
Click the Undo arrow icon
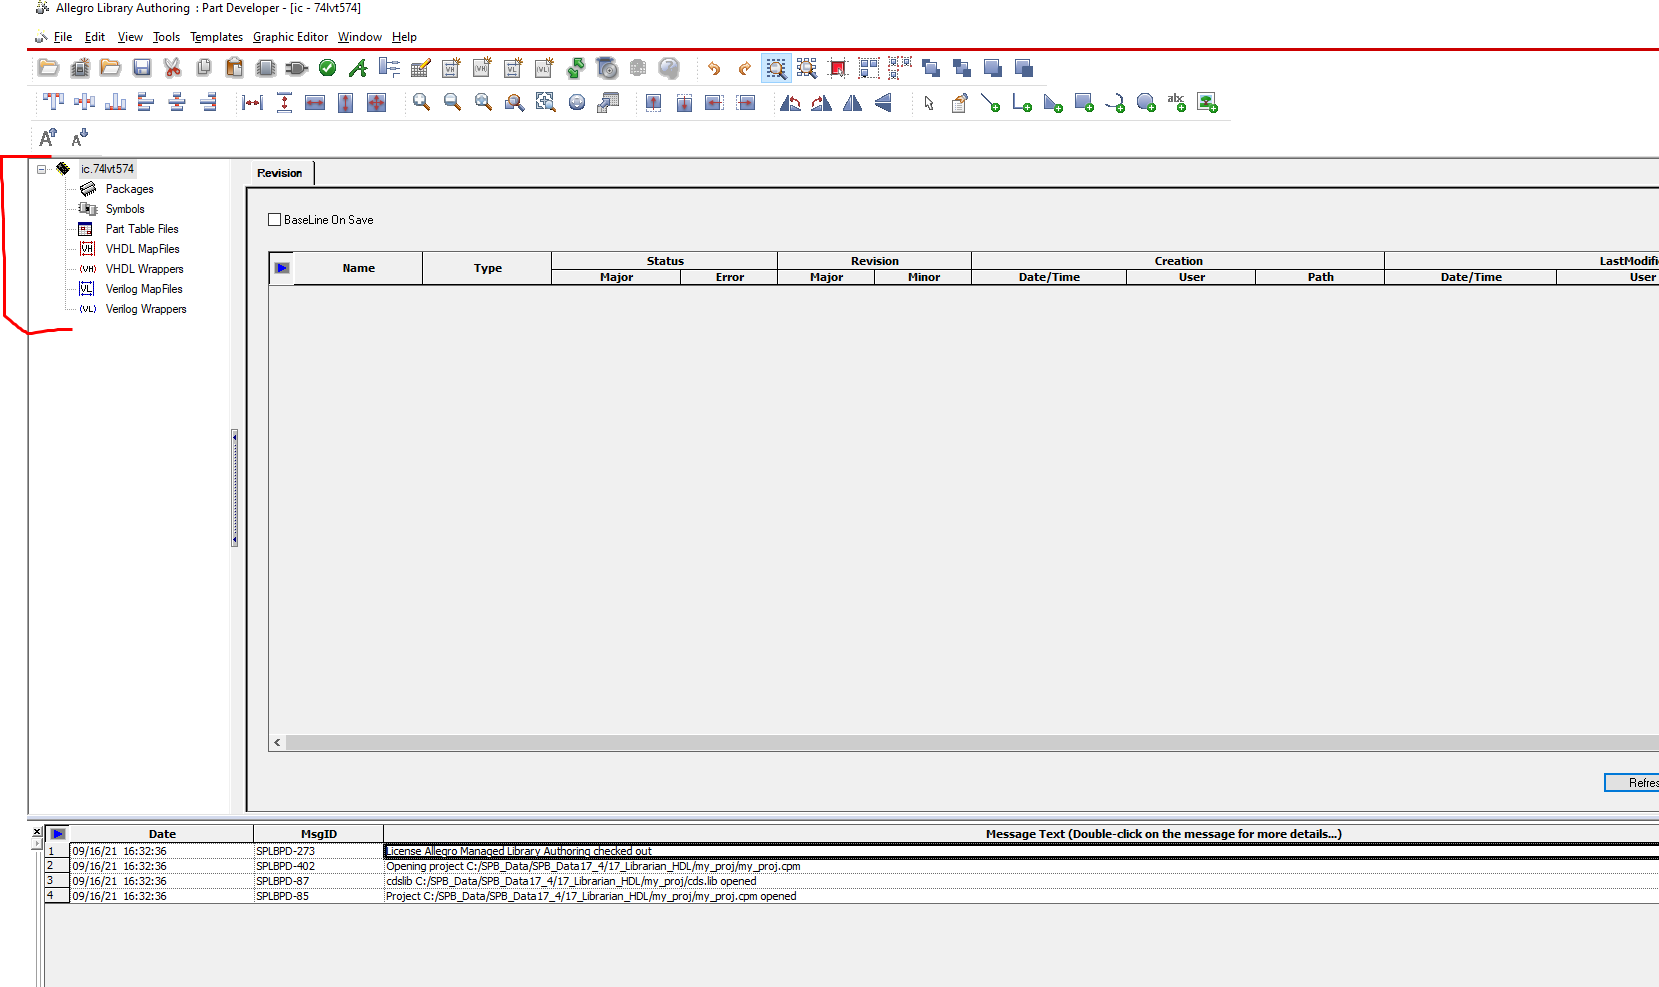tap(713, 68)
